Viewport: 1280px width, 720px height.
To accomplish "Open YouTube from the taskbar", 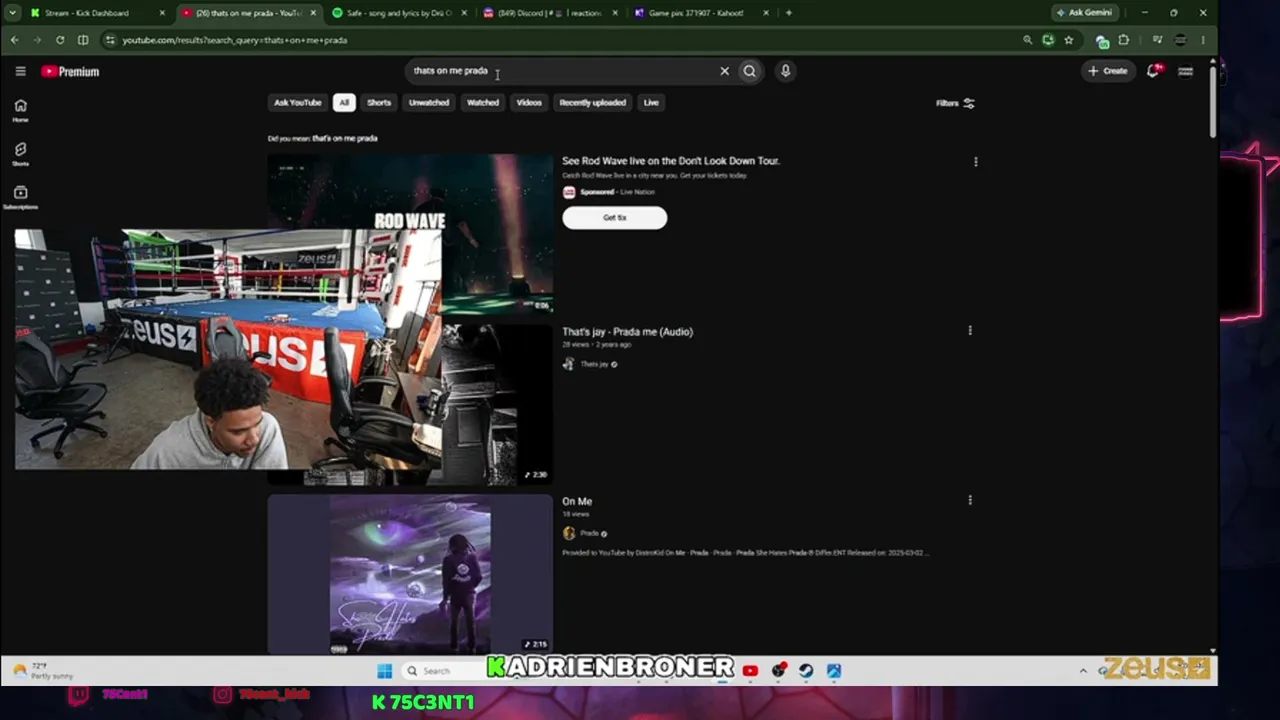I will [x=750, y=671].
